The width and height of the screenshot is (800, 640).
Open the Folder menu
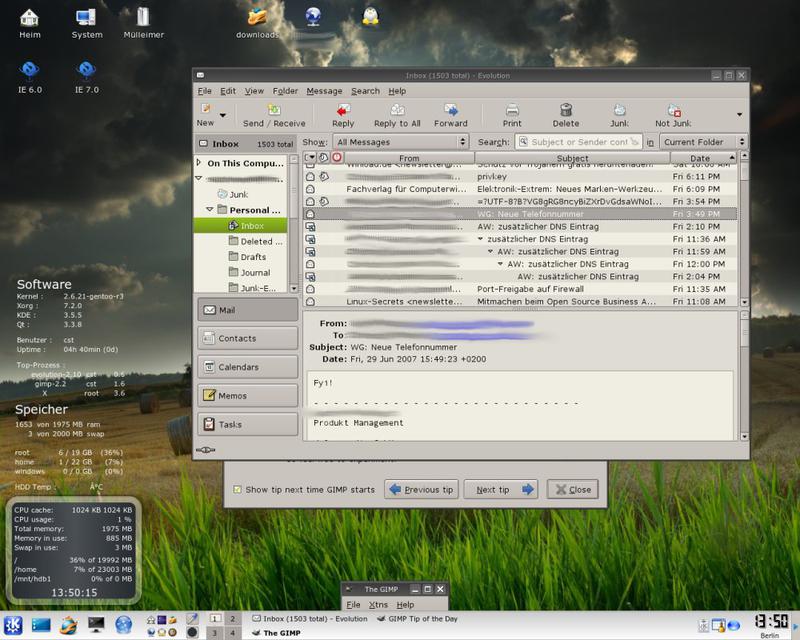[285, 91]
